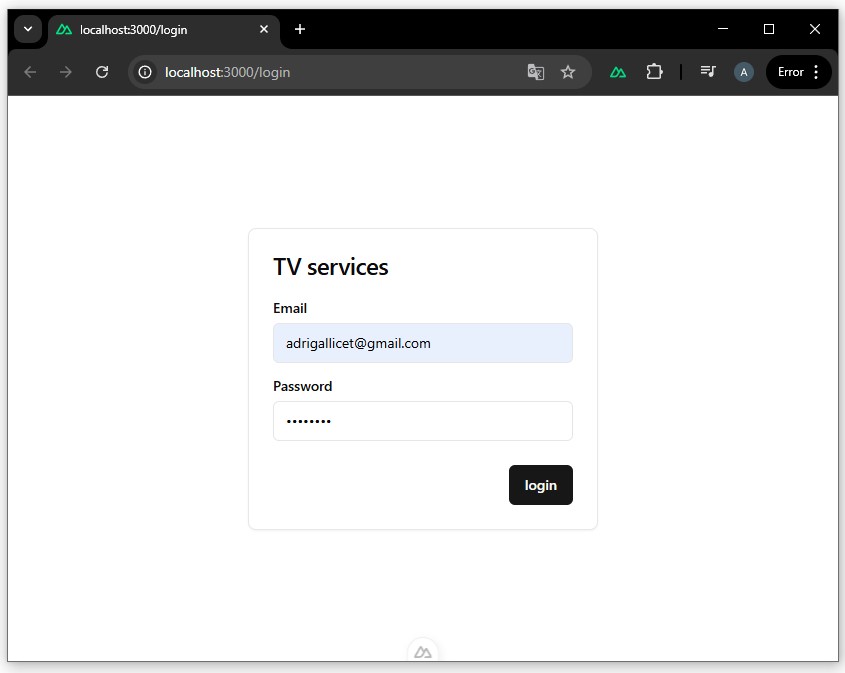
Task: Open the Extensions puzzle menu
Action: 654,72
